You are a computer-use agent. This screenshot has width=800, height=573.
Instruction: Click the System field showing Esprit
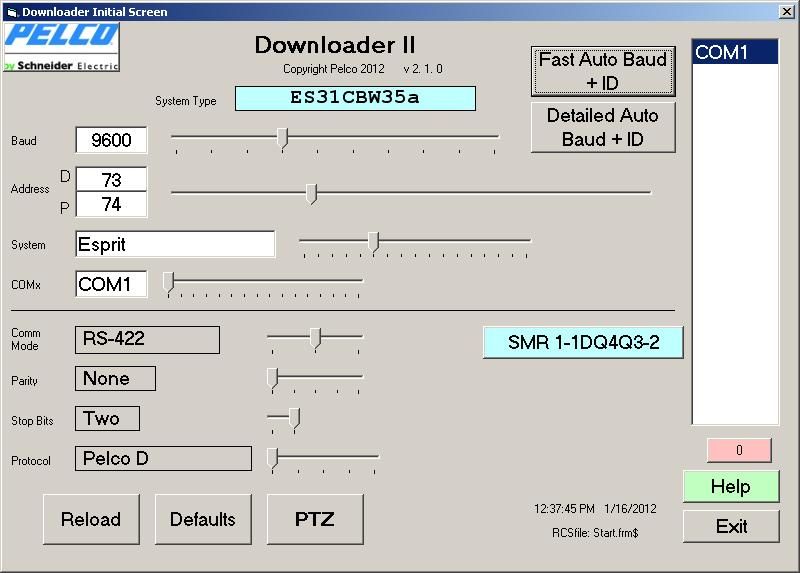click(175, 244)
